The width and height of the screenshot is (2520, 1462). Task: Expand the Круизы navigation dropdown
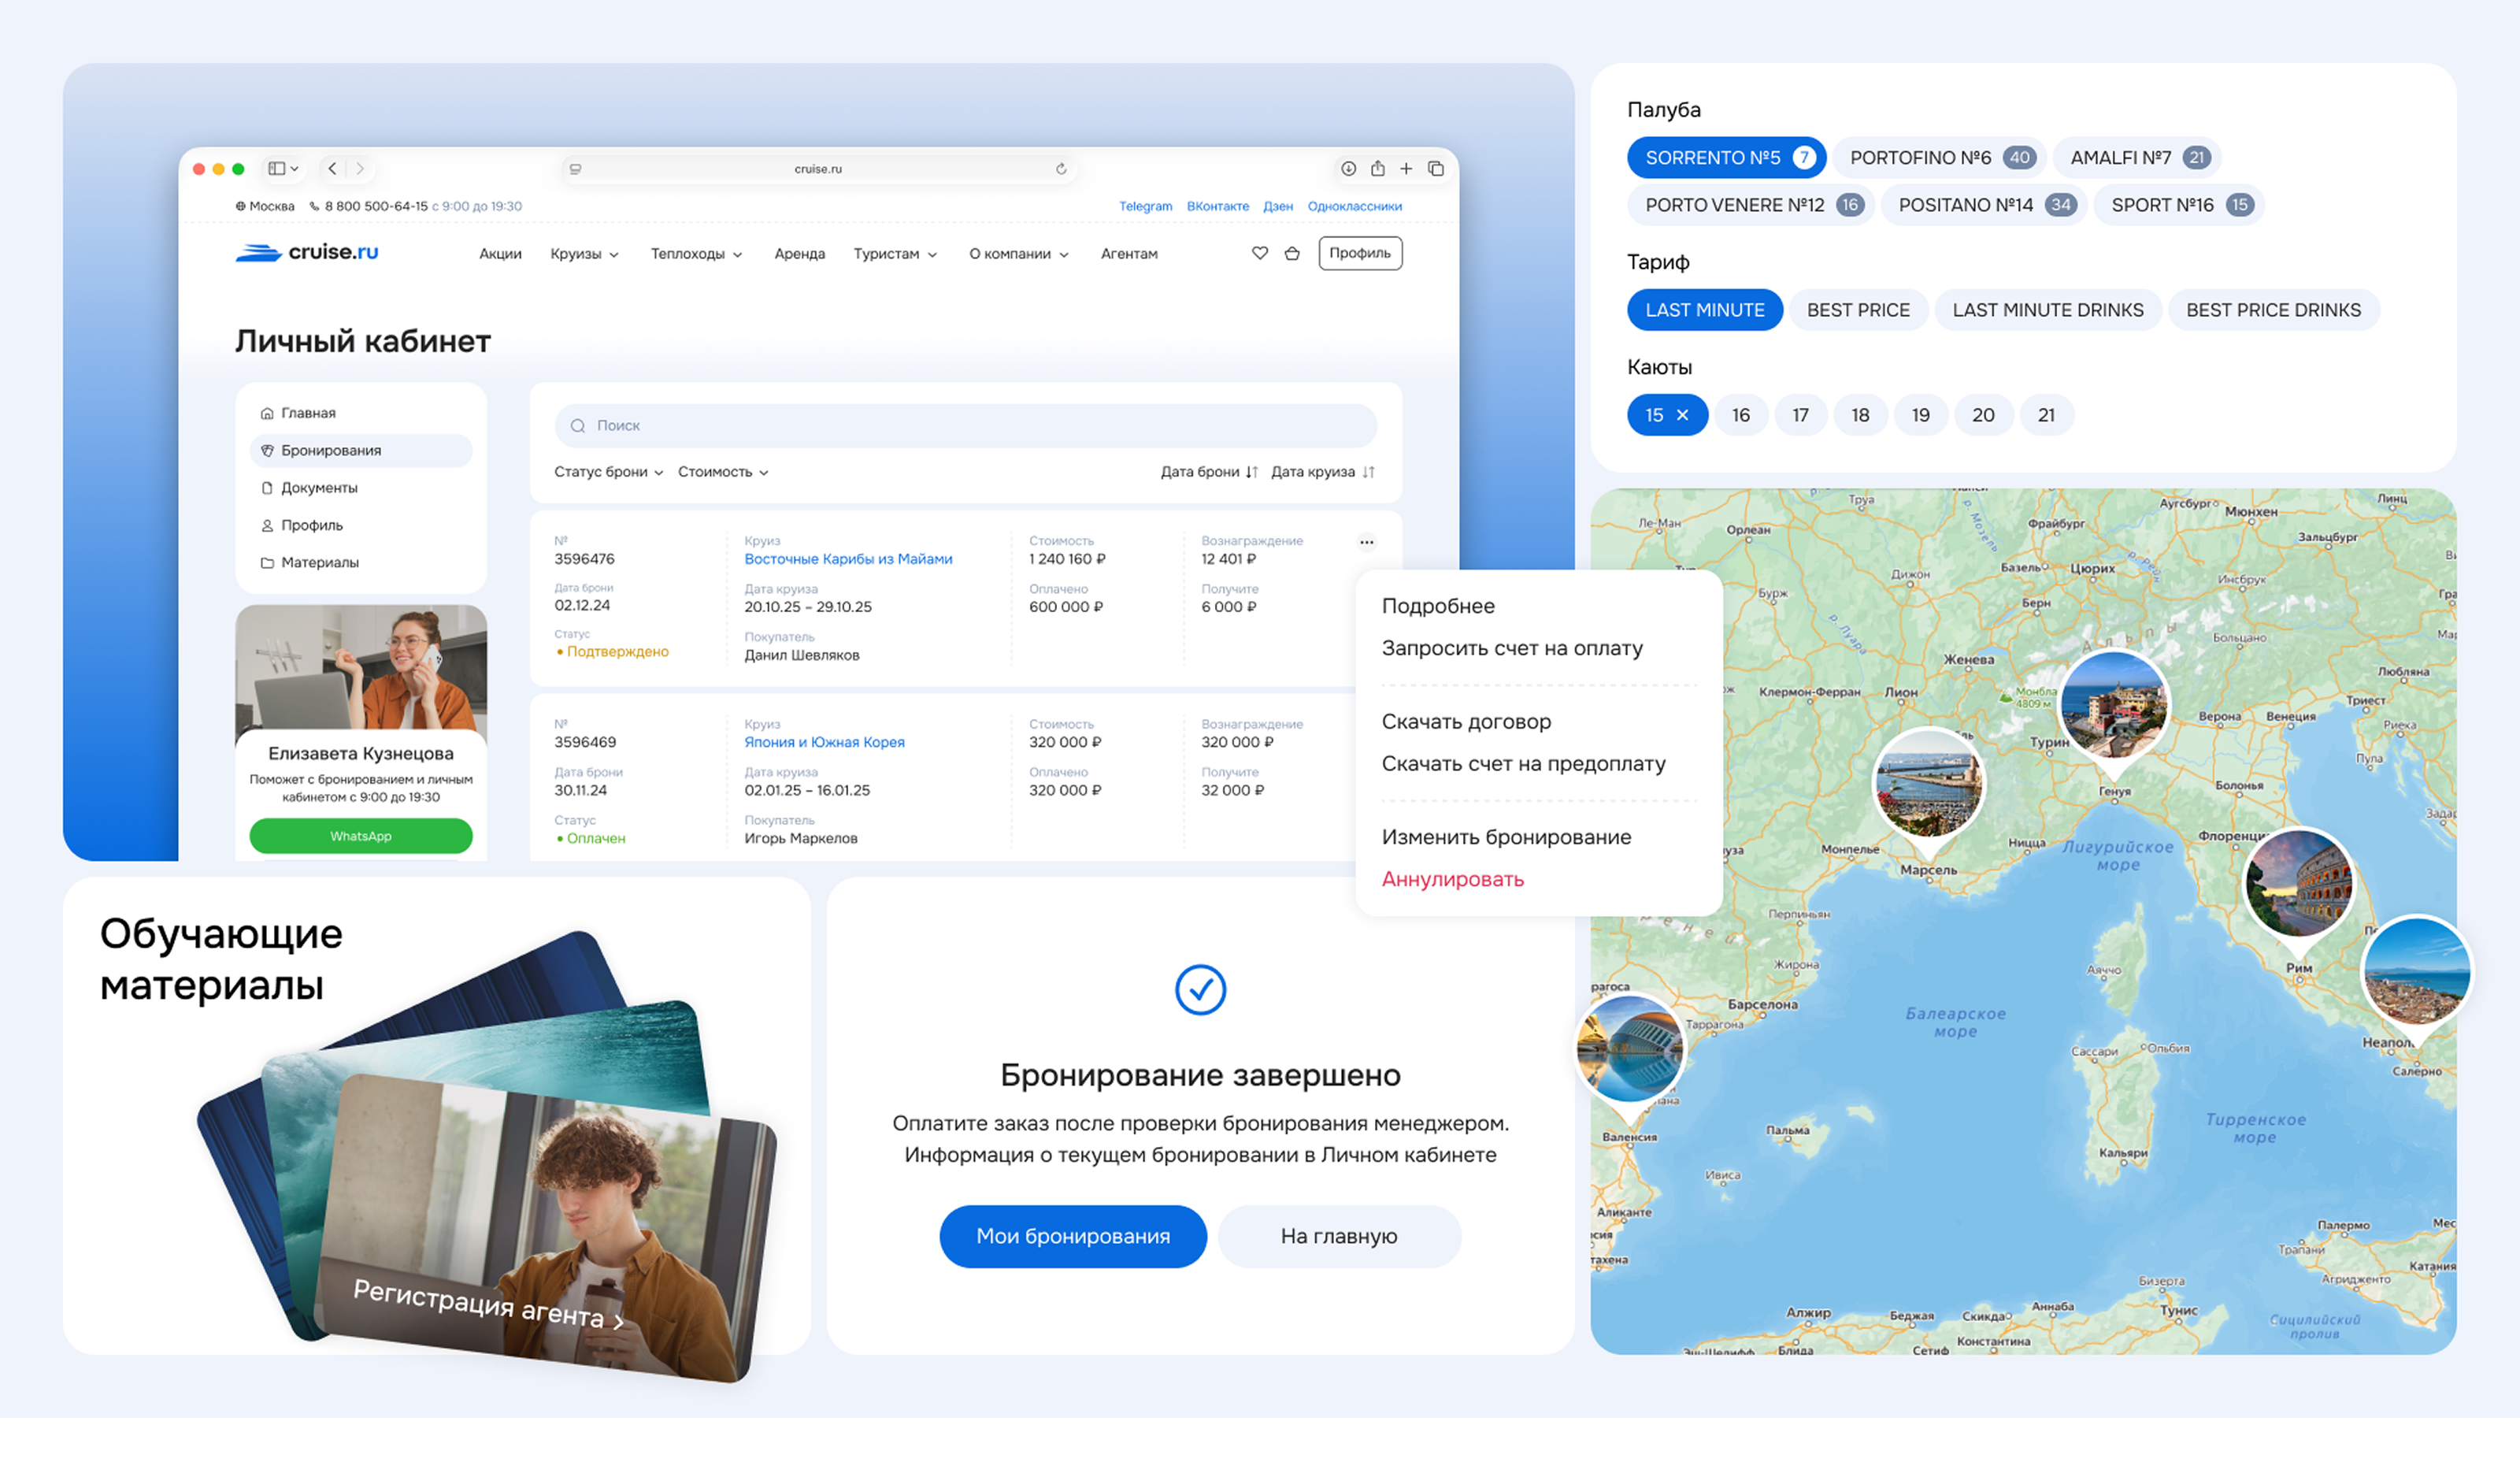(x=584, y=254)
